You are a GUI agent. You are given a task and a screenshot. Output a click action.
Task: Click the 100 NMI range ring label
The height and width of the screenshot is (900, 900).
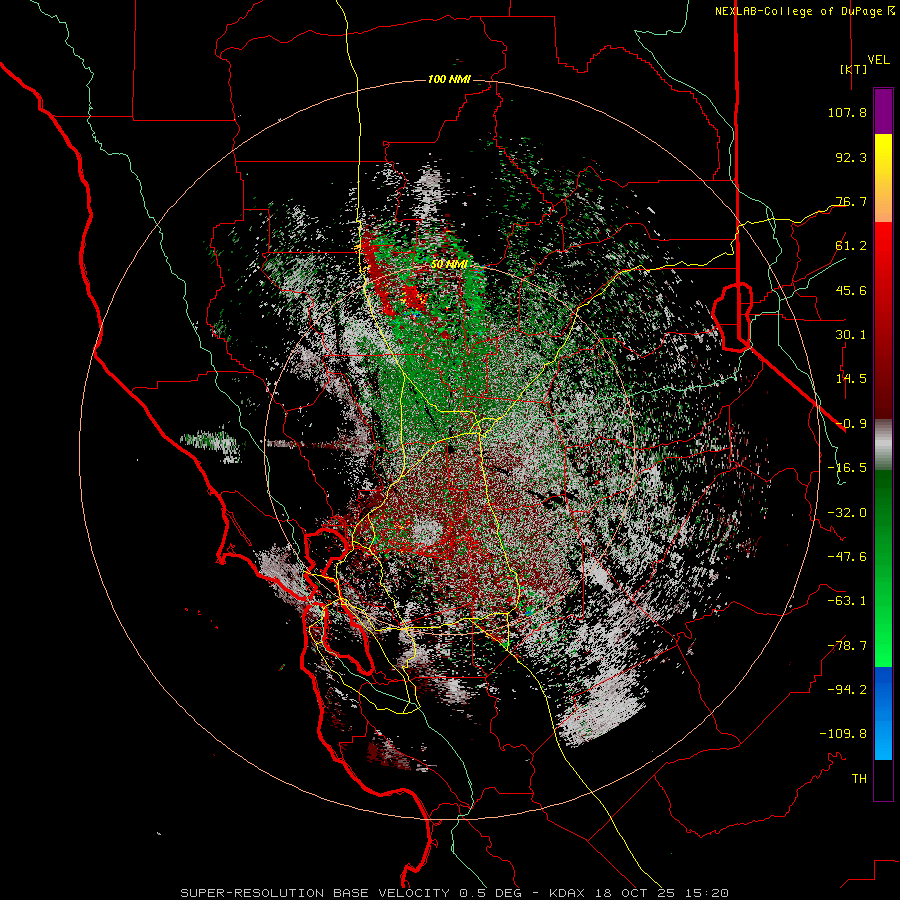449,79
